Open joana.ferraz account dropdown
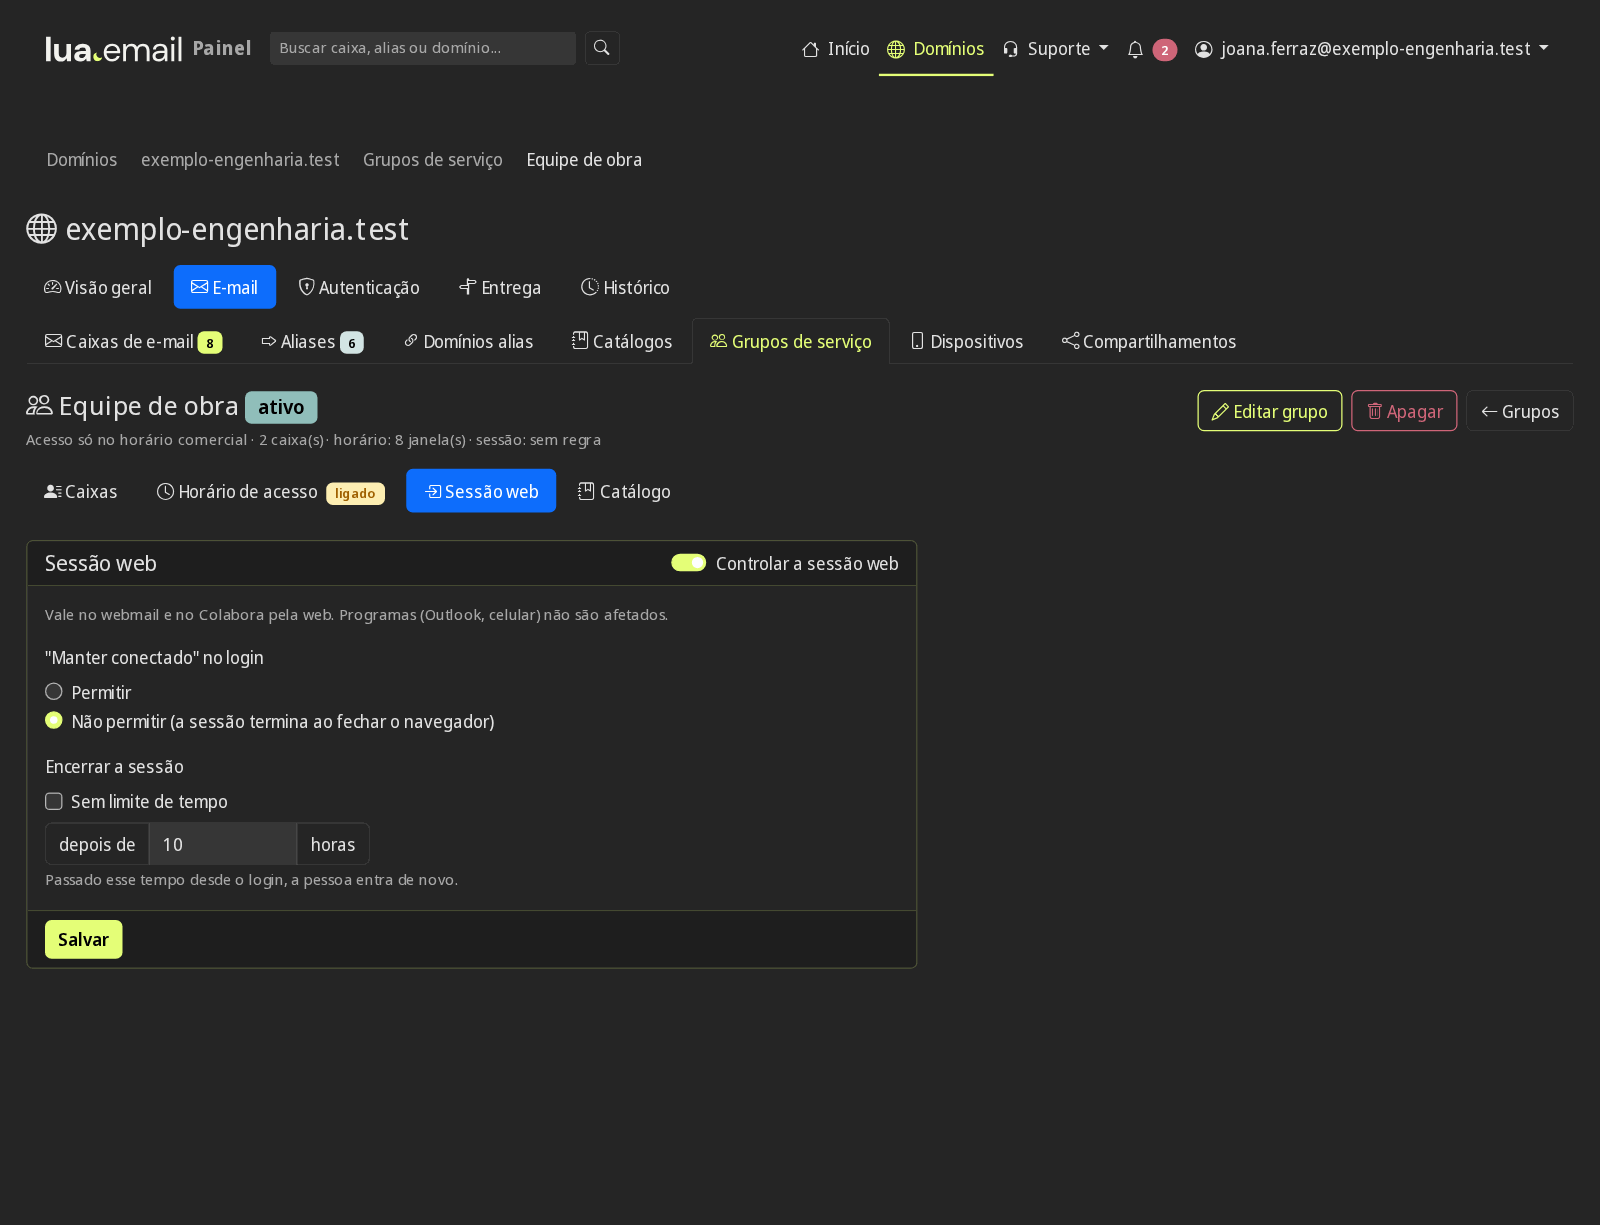Screen dimensions: 1600x1225 pyautogui.click(x=1372, y=49)
